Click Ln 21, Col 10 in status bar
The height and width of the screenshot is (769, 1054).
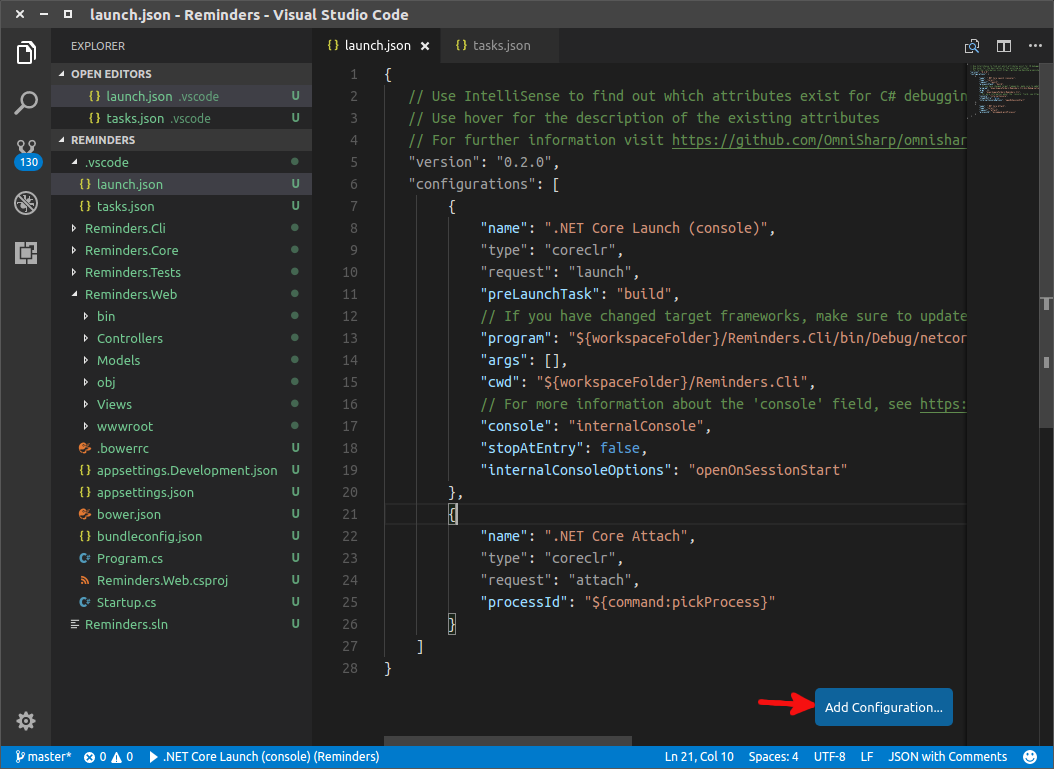[699, 757]
